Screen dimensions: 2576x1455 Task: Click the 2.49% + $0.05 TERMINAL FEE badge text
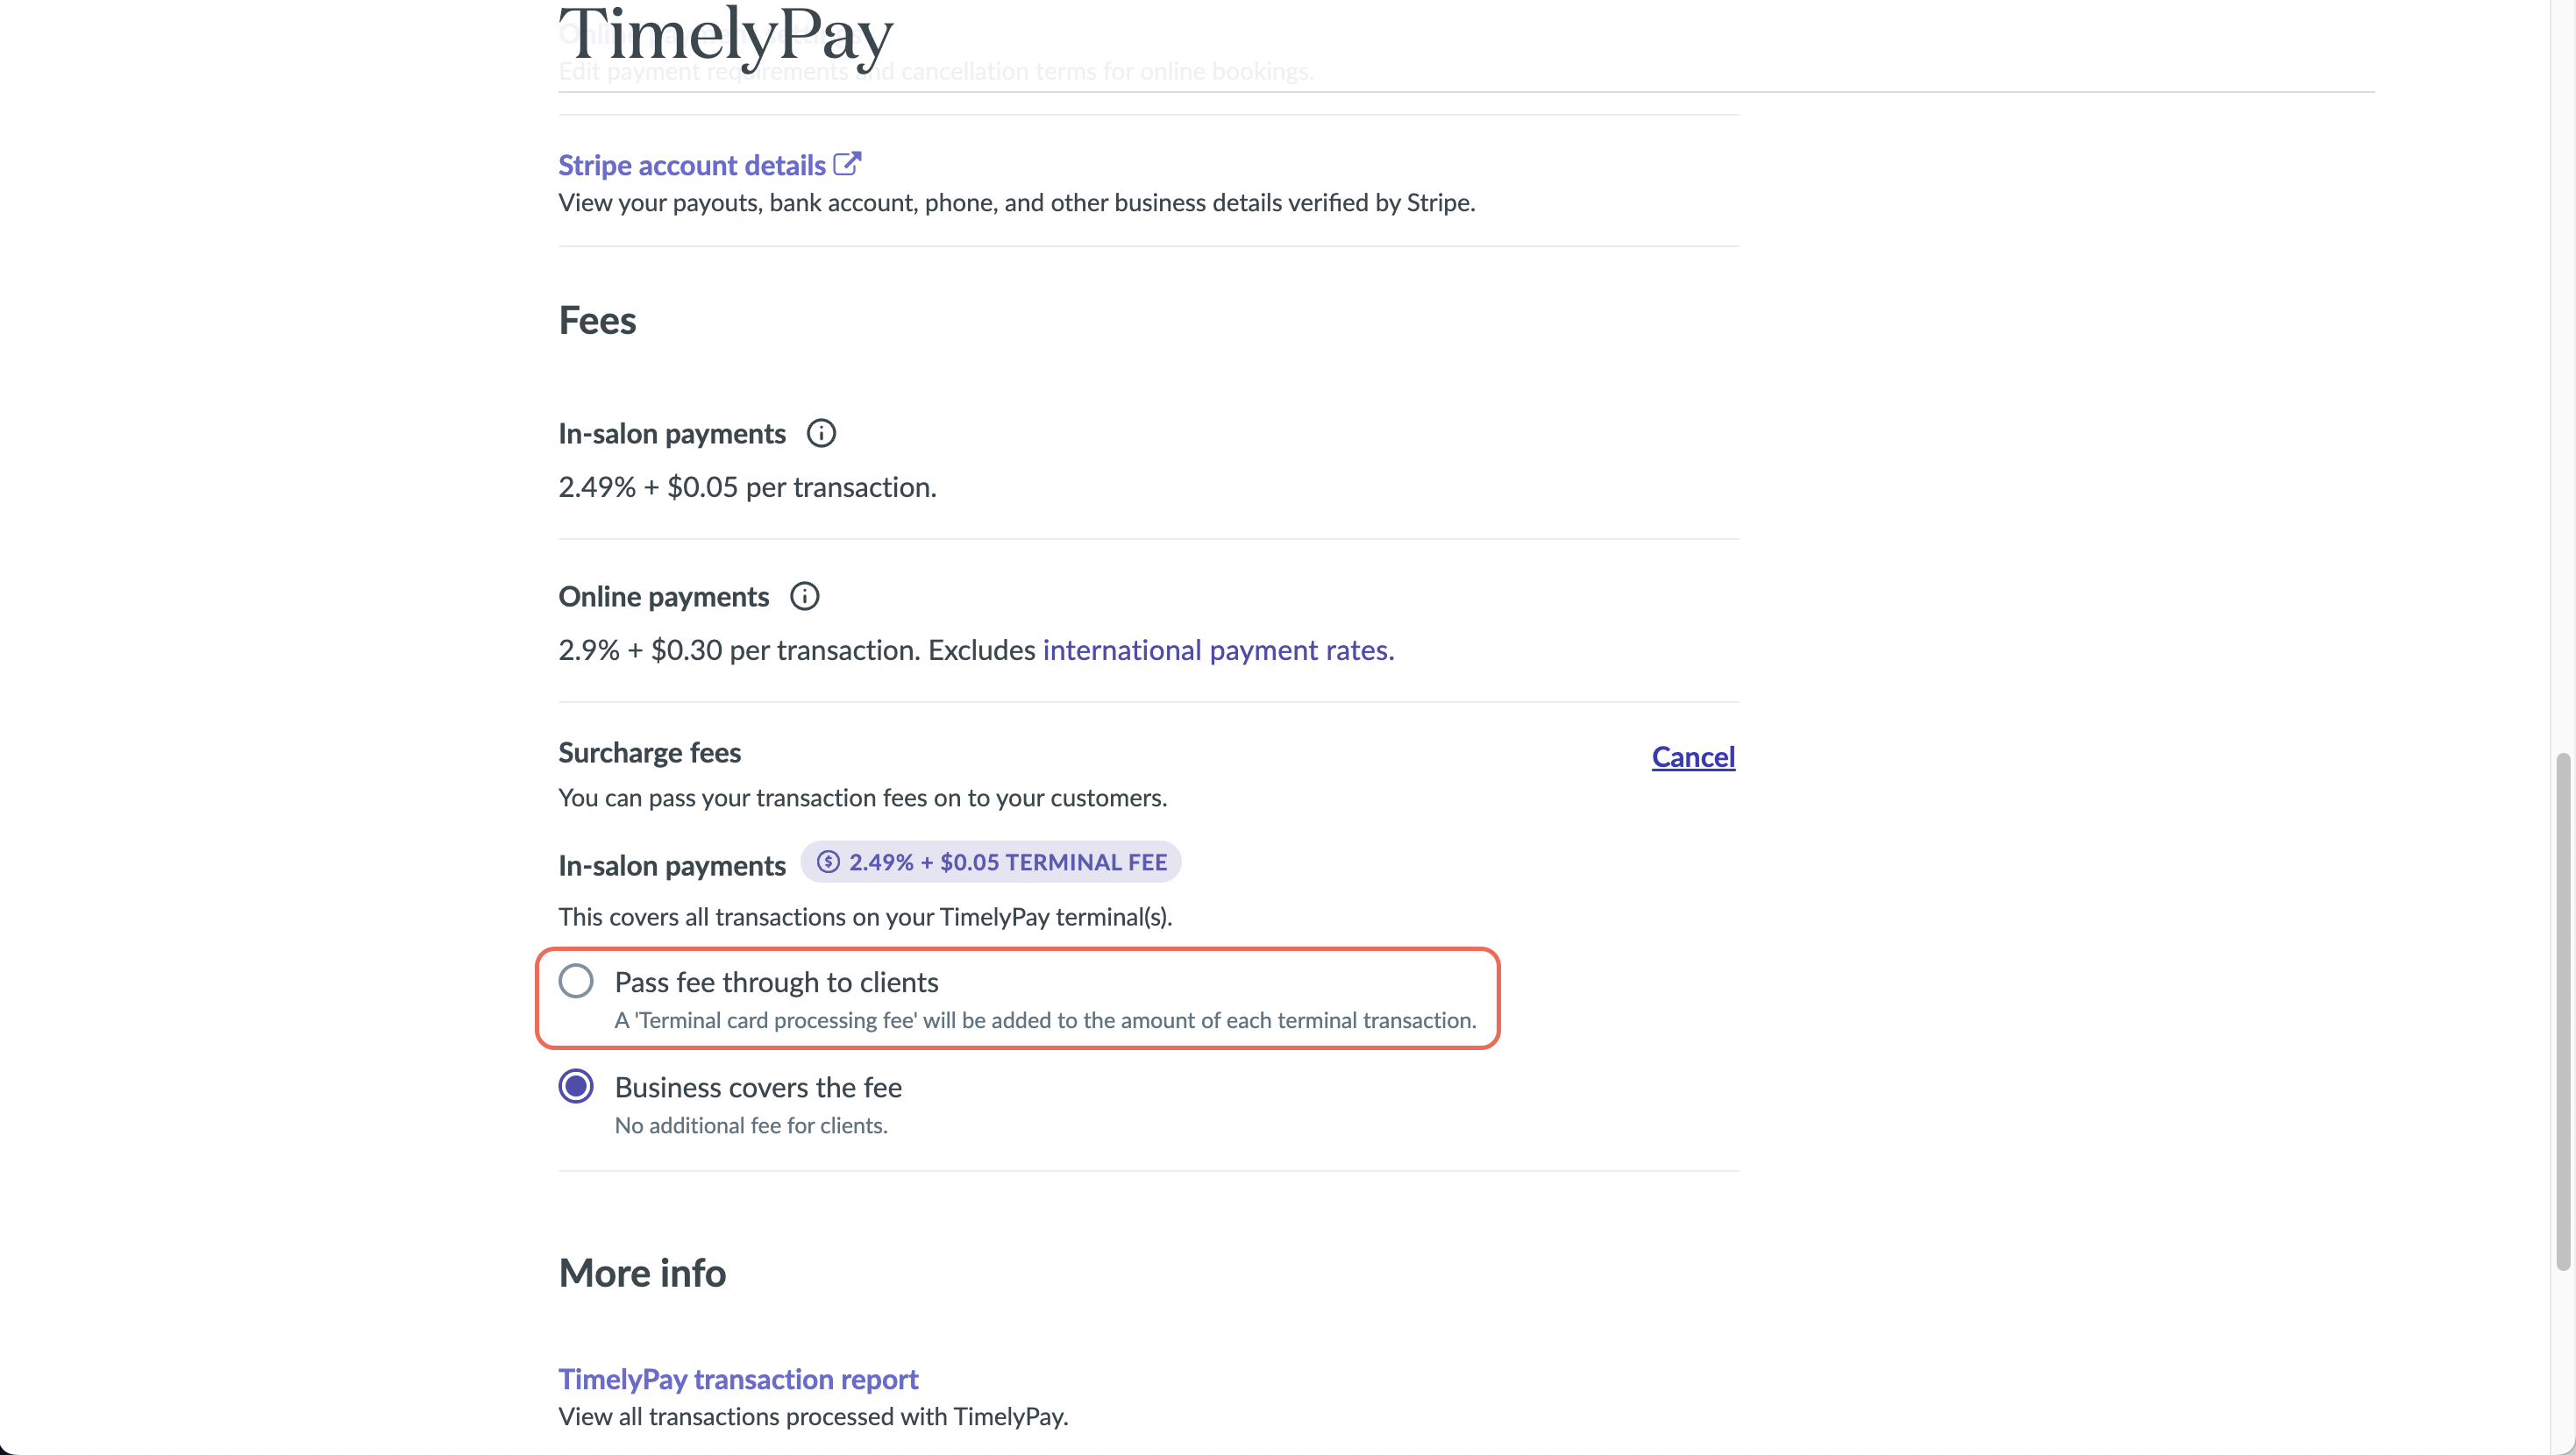tap(1008, 862)
